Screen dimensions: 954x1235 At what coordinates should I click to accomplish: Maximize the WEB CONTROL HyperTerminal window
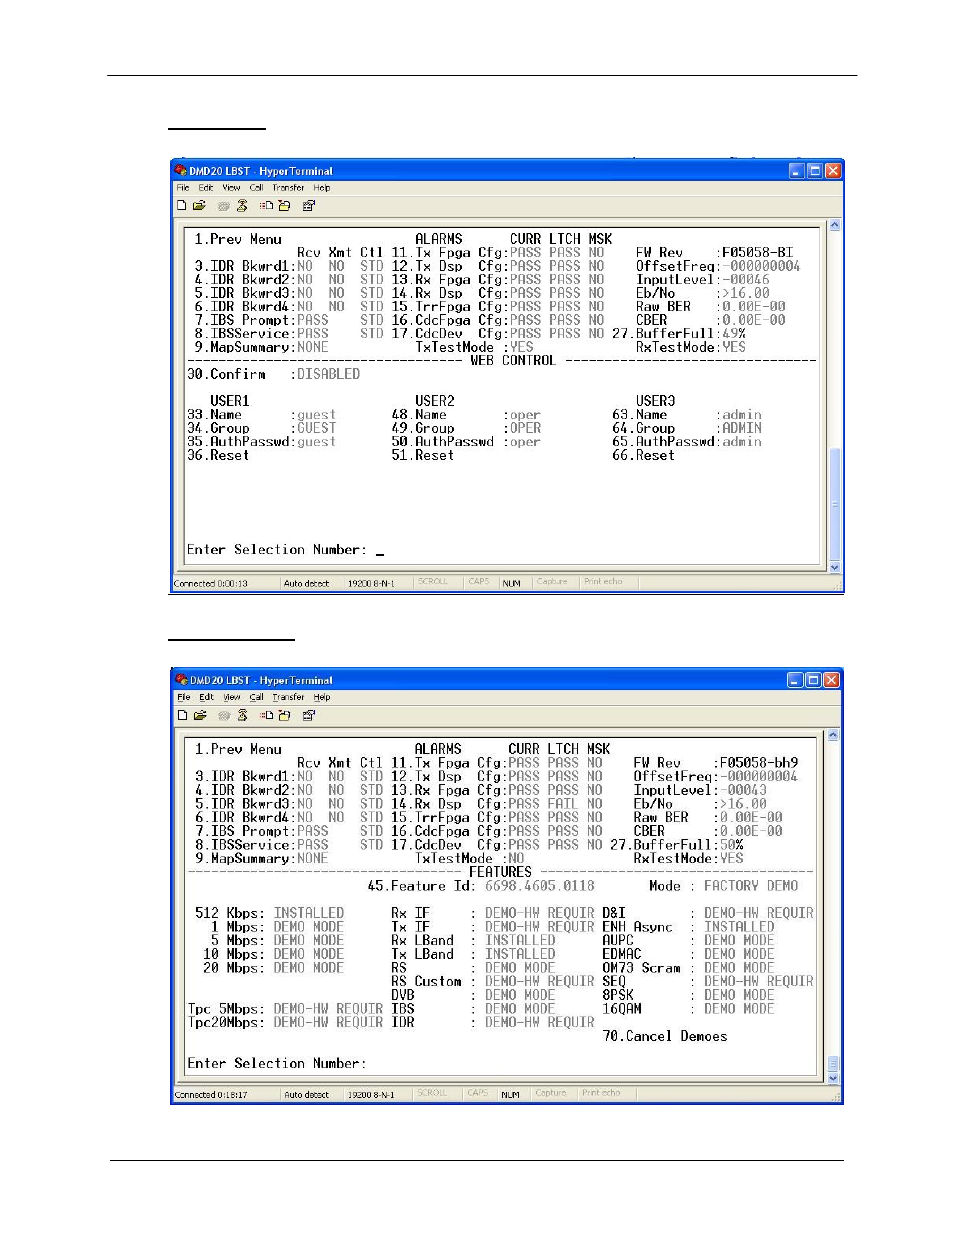coord(815,171)
